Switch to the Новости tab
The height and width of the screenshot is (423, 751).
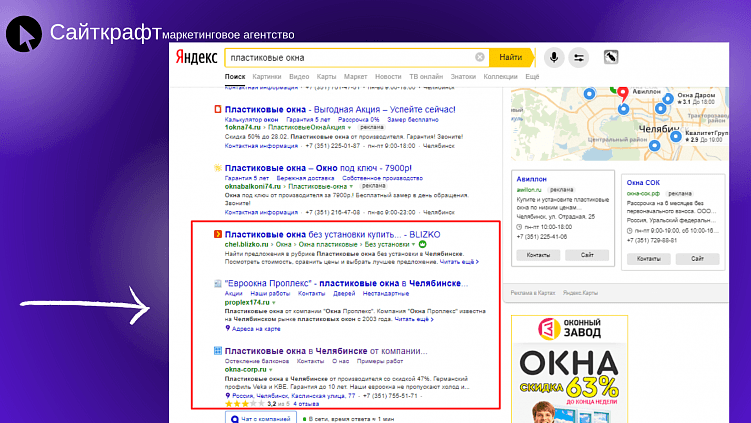coord(388,77)
